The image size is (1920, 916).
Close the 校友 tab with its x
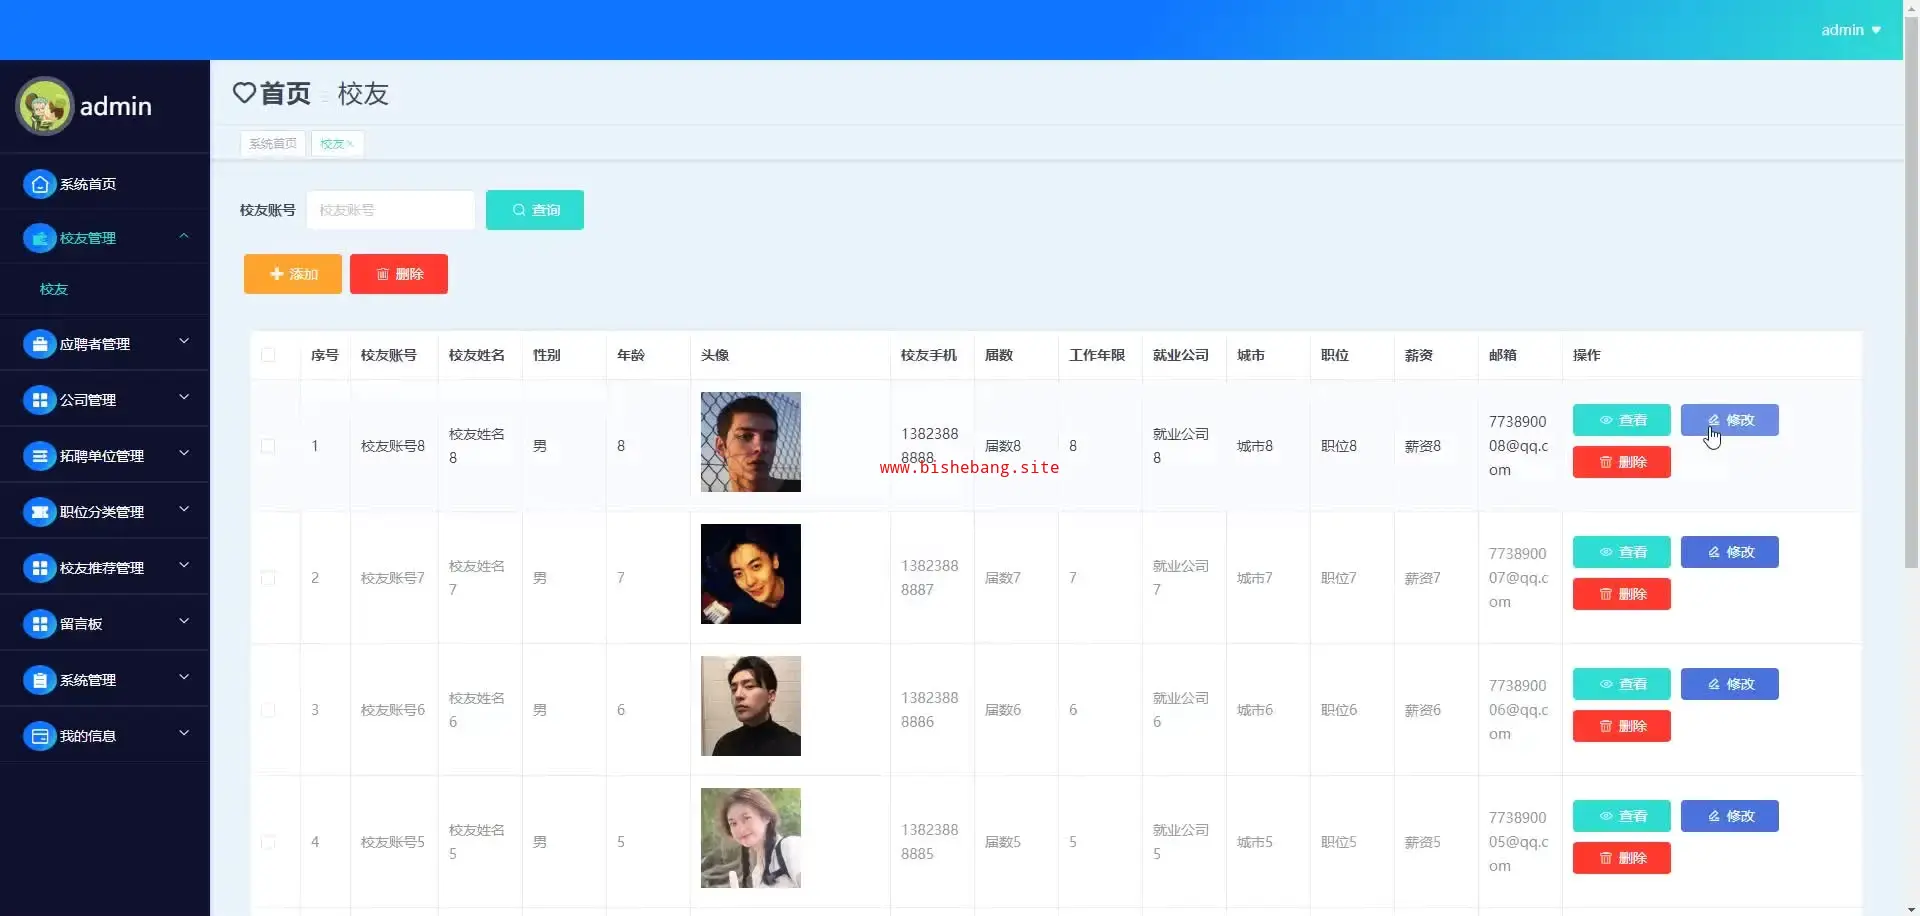350,144
